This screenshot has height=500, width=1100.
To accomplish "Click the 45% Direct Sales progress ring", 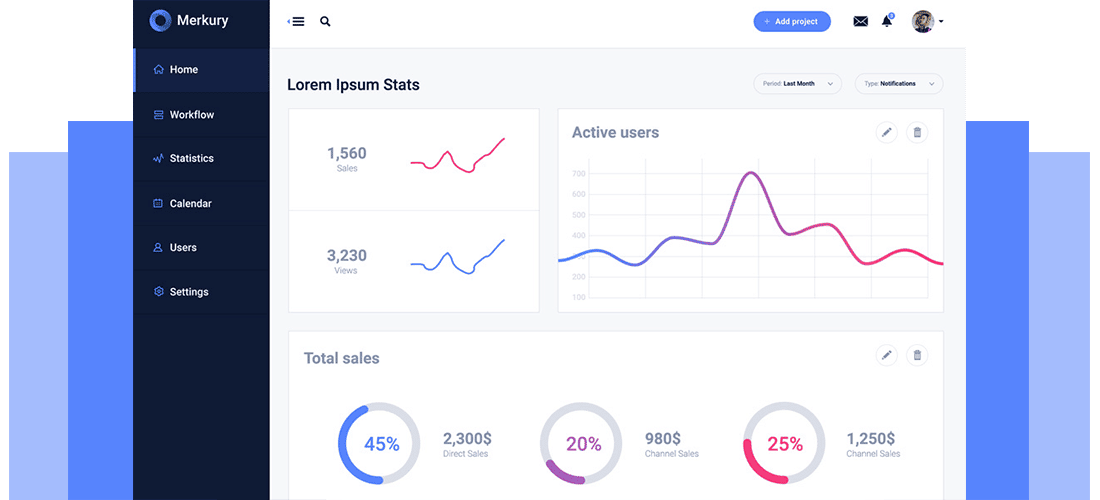I will (x=380, y=444).
